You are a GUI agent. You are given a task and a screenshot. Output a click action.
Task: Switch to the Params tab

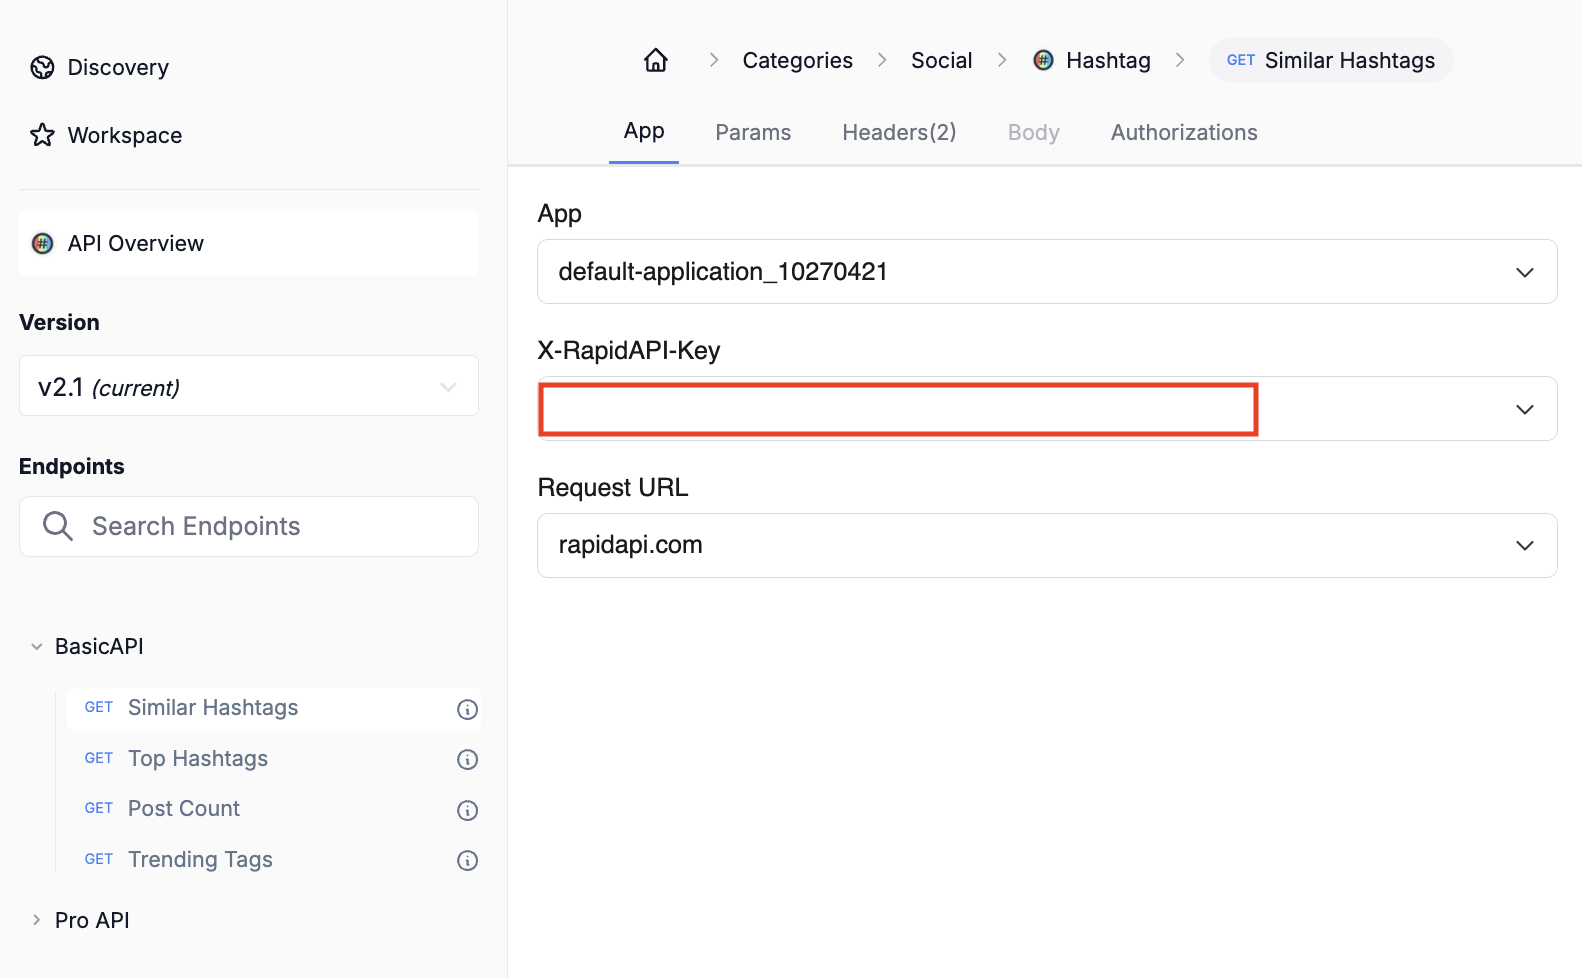tap(753, 132)
